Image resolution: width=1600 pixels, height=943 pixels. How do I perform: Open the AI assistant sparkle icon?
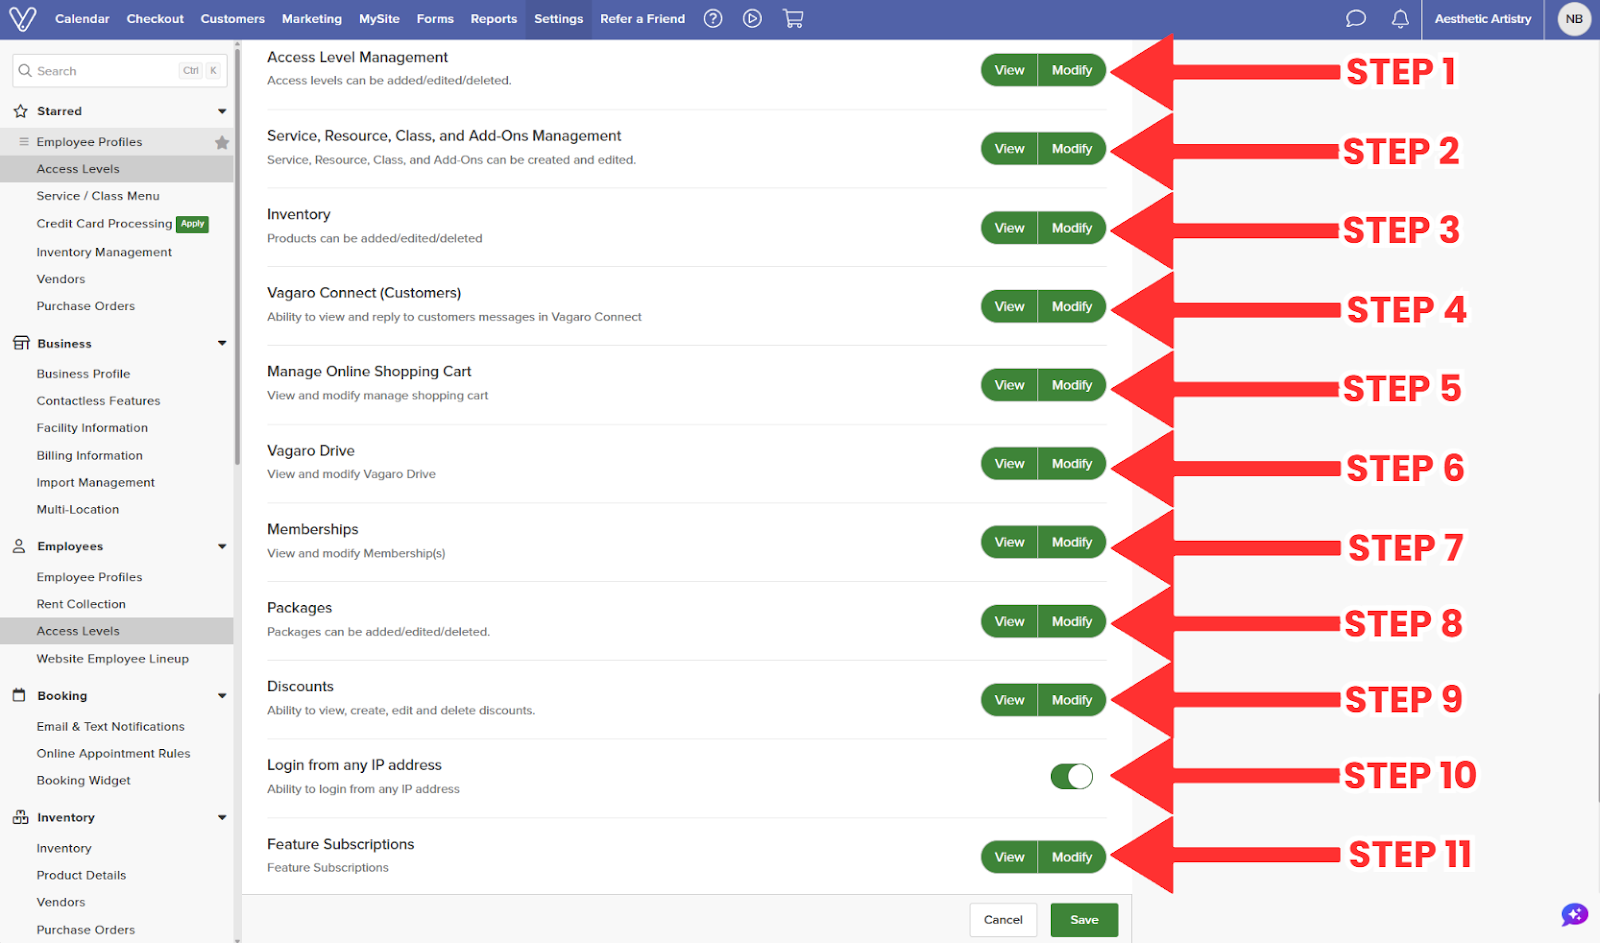coord(1574,914)
